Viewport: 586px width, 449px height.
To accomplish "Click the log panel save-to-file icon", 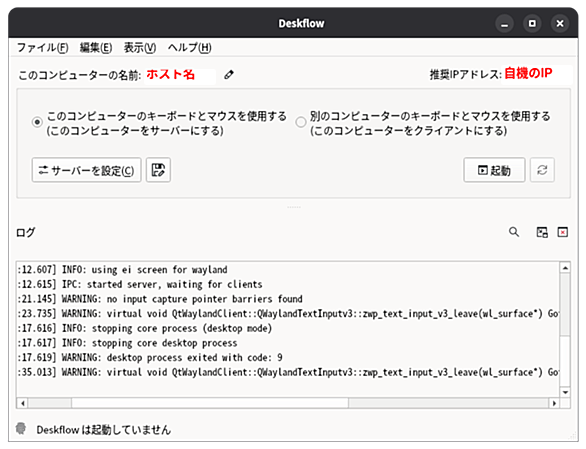I will pos(542,232).
